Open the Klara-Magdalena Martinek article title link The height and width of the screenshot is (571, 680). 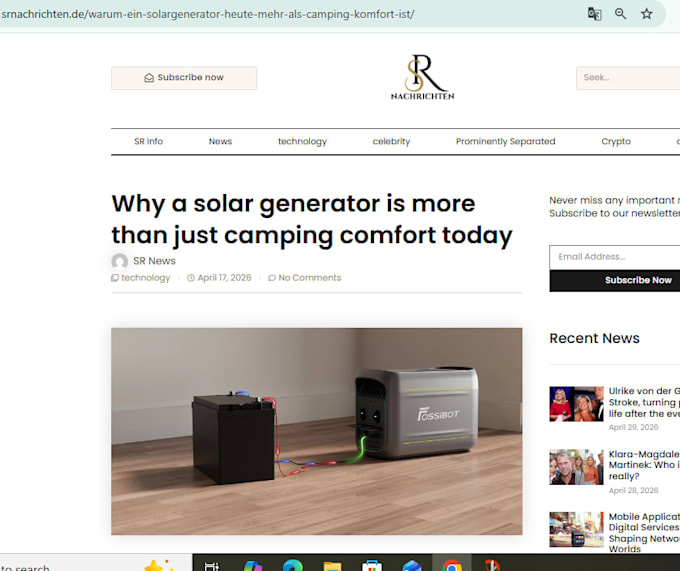click(644, 465)
